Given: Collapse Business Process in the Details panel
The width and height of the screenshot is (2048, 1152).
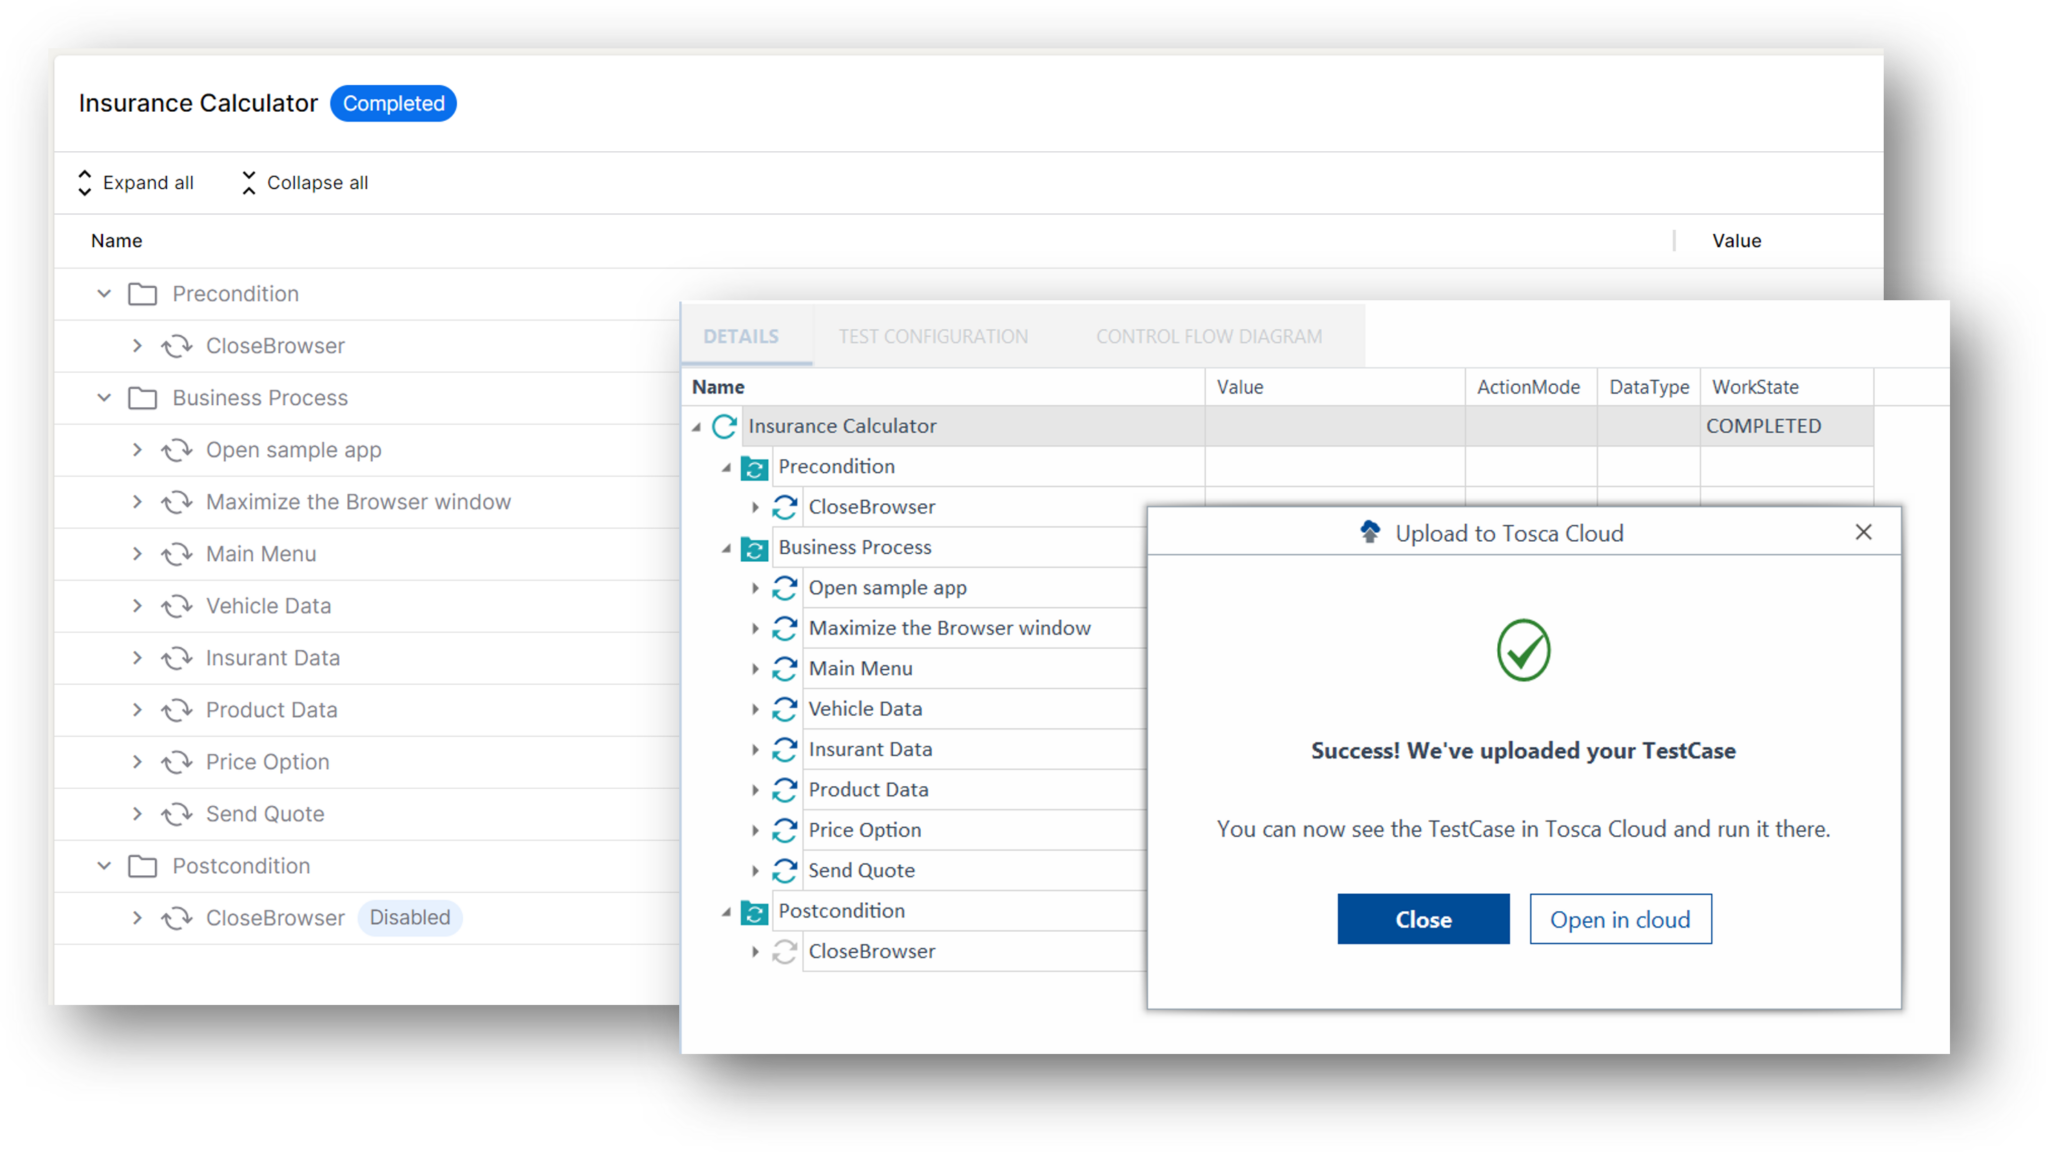Looking at the screenshot, I should click(727, 547).
